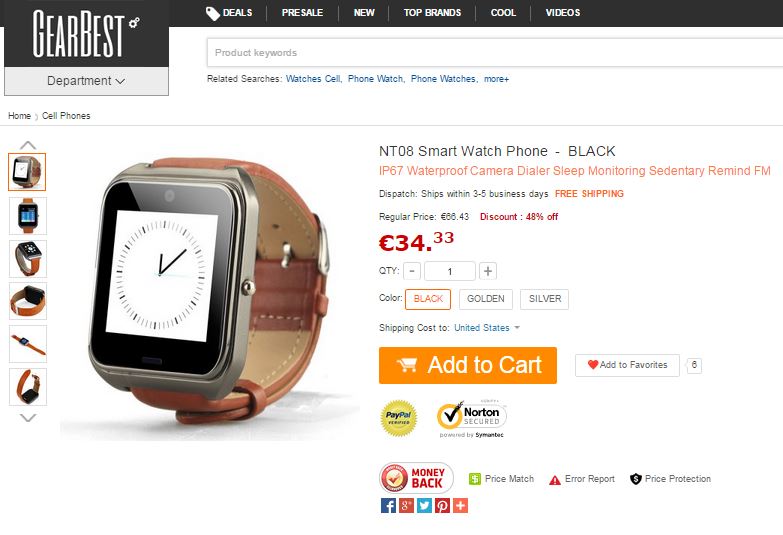Image resolution: width=783 pixels, height=535 pixels.
Task: Show next thumbnails with down chevron
Action: point(28,418)
